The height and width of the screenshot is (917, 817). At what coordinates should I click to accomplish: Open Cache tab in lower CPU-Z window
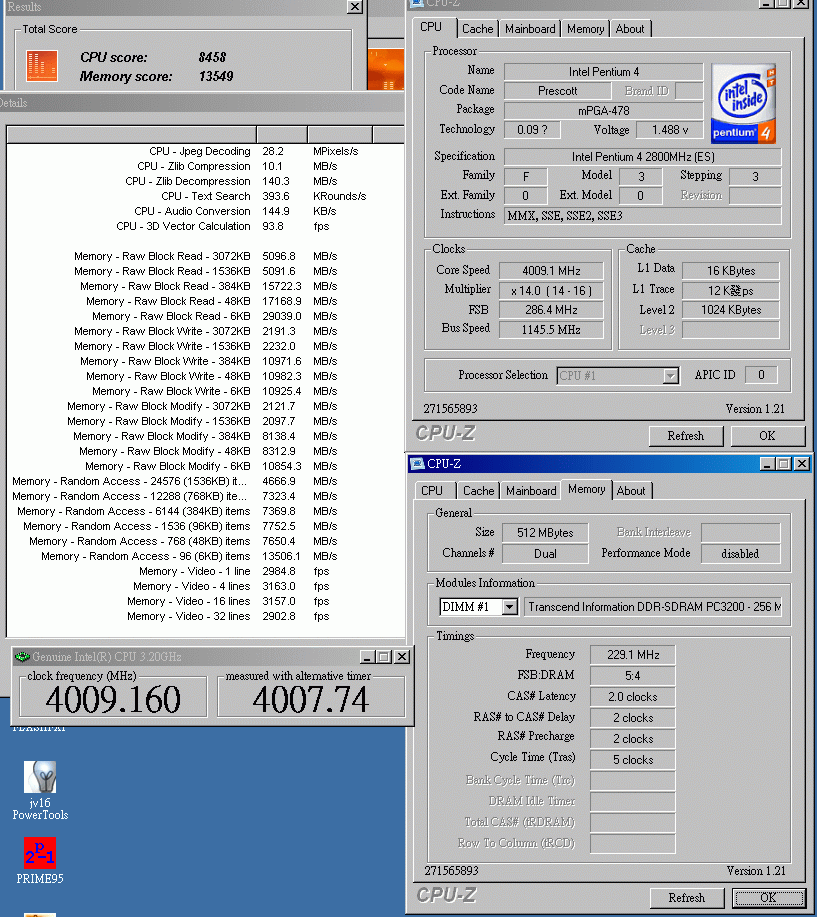click(478, 491)
